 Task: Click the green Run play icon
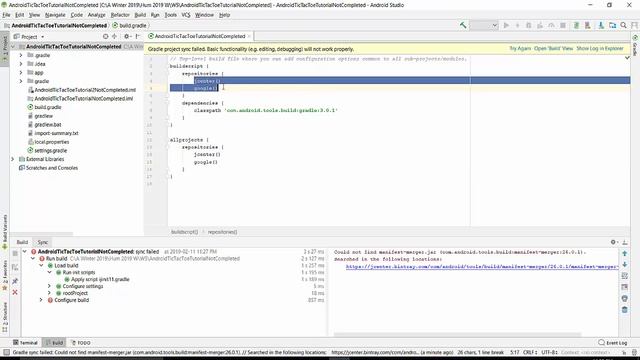506,25
